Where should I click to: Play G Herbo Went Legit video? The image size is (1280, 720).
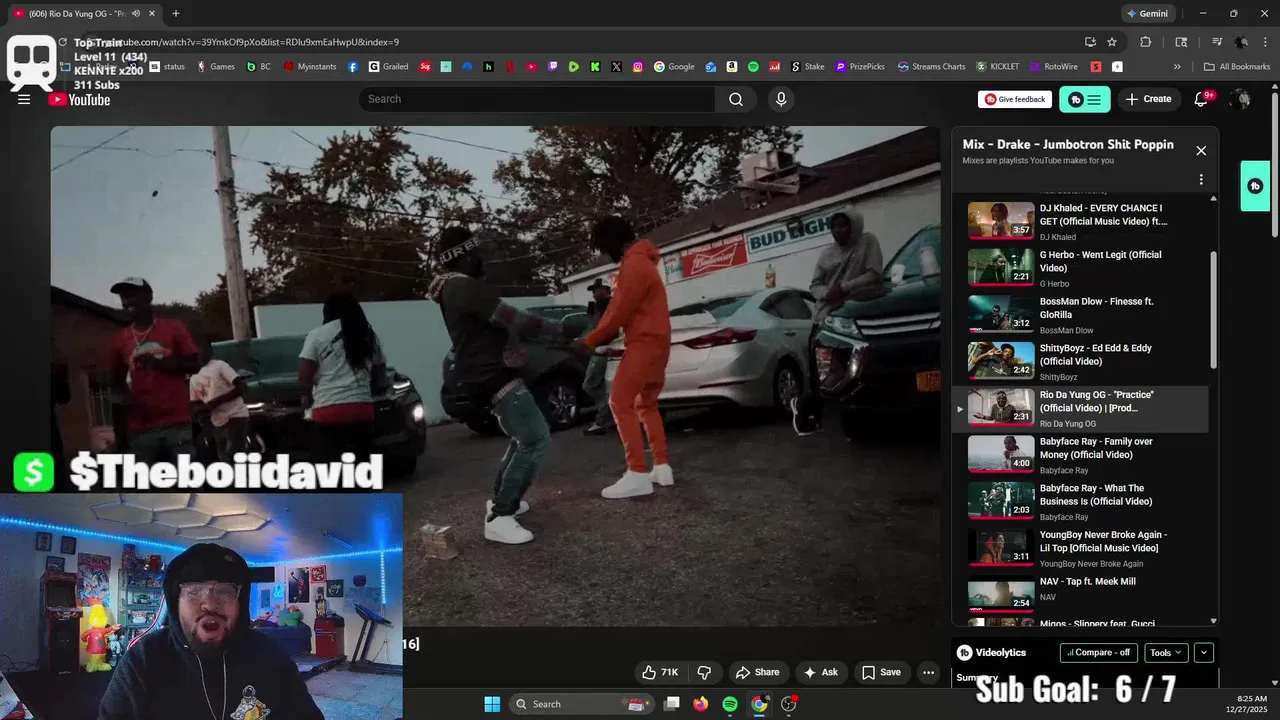click(x=1080, y=268)
